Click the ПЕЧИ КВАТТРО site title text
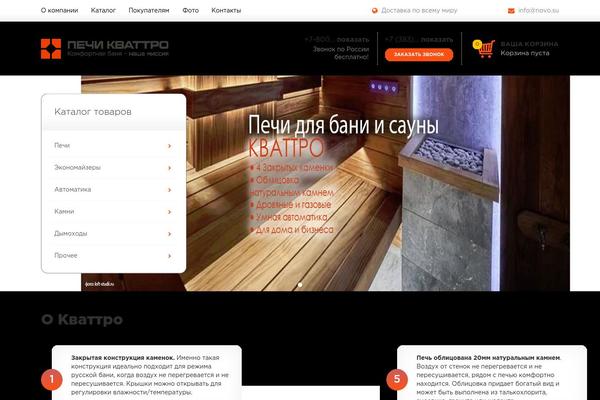The image size is (600, 400). pyautogui.click(x=118, y=45)
